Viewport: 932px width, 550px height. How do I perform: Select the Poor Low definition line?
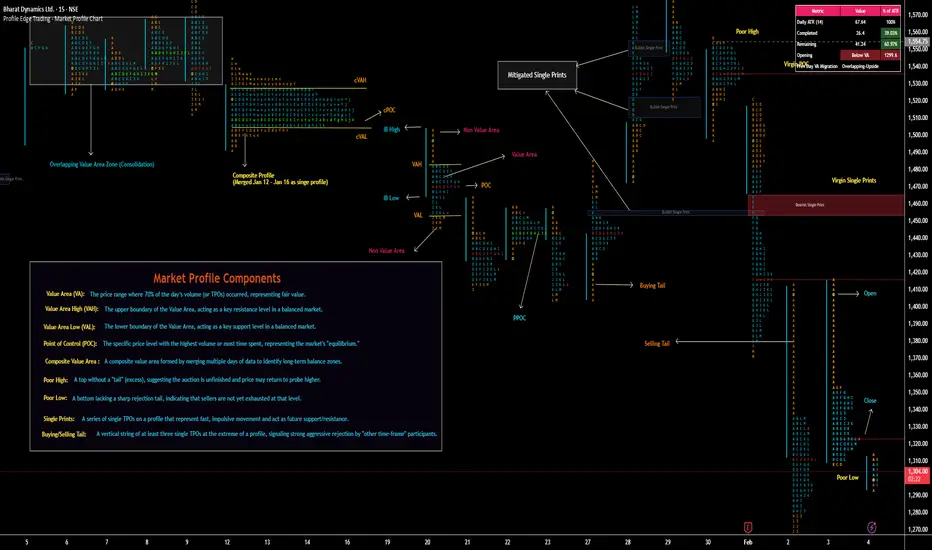[172, 398]
